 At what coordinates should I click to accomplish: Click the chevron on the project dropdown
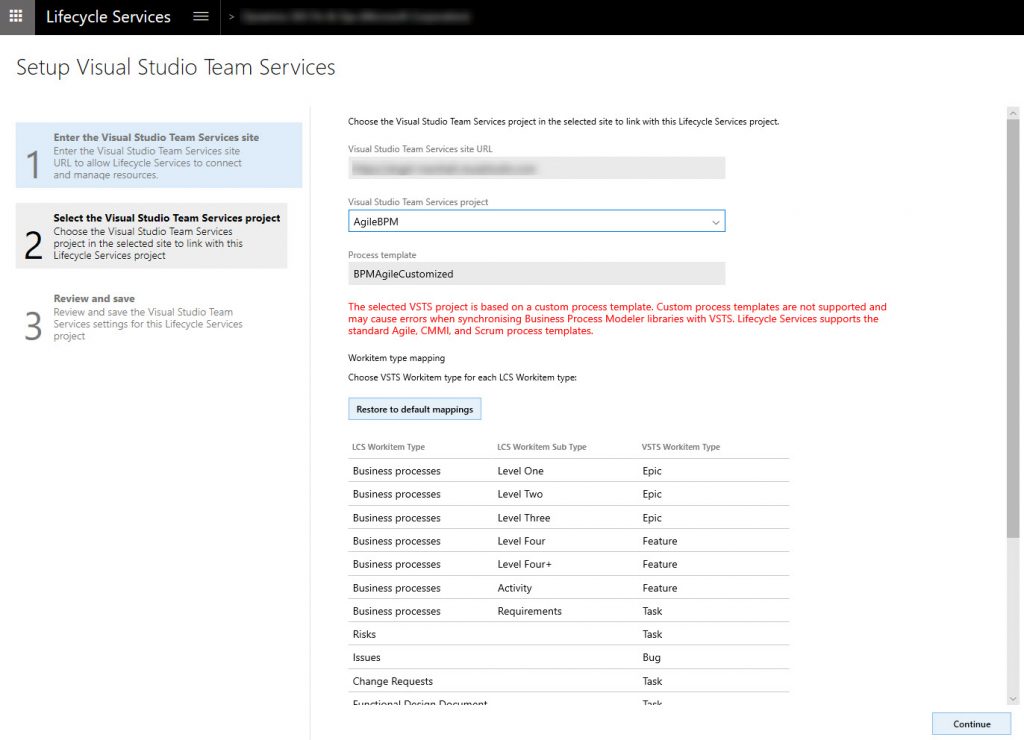coord(716,221)
